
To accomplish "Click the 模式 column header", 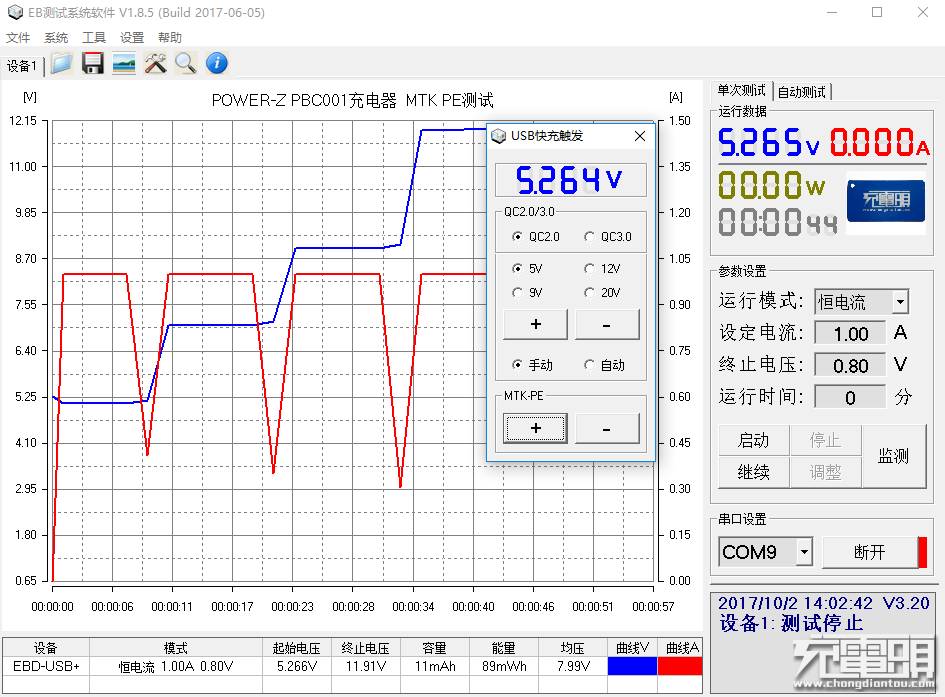I will pyautogui.click(x=176, y=648).
